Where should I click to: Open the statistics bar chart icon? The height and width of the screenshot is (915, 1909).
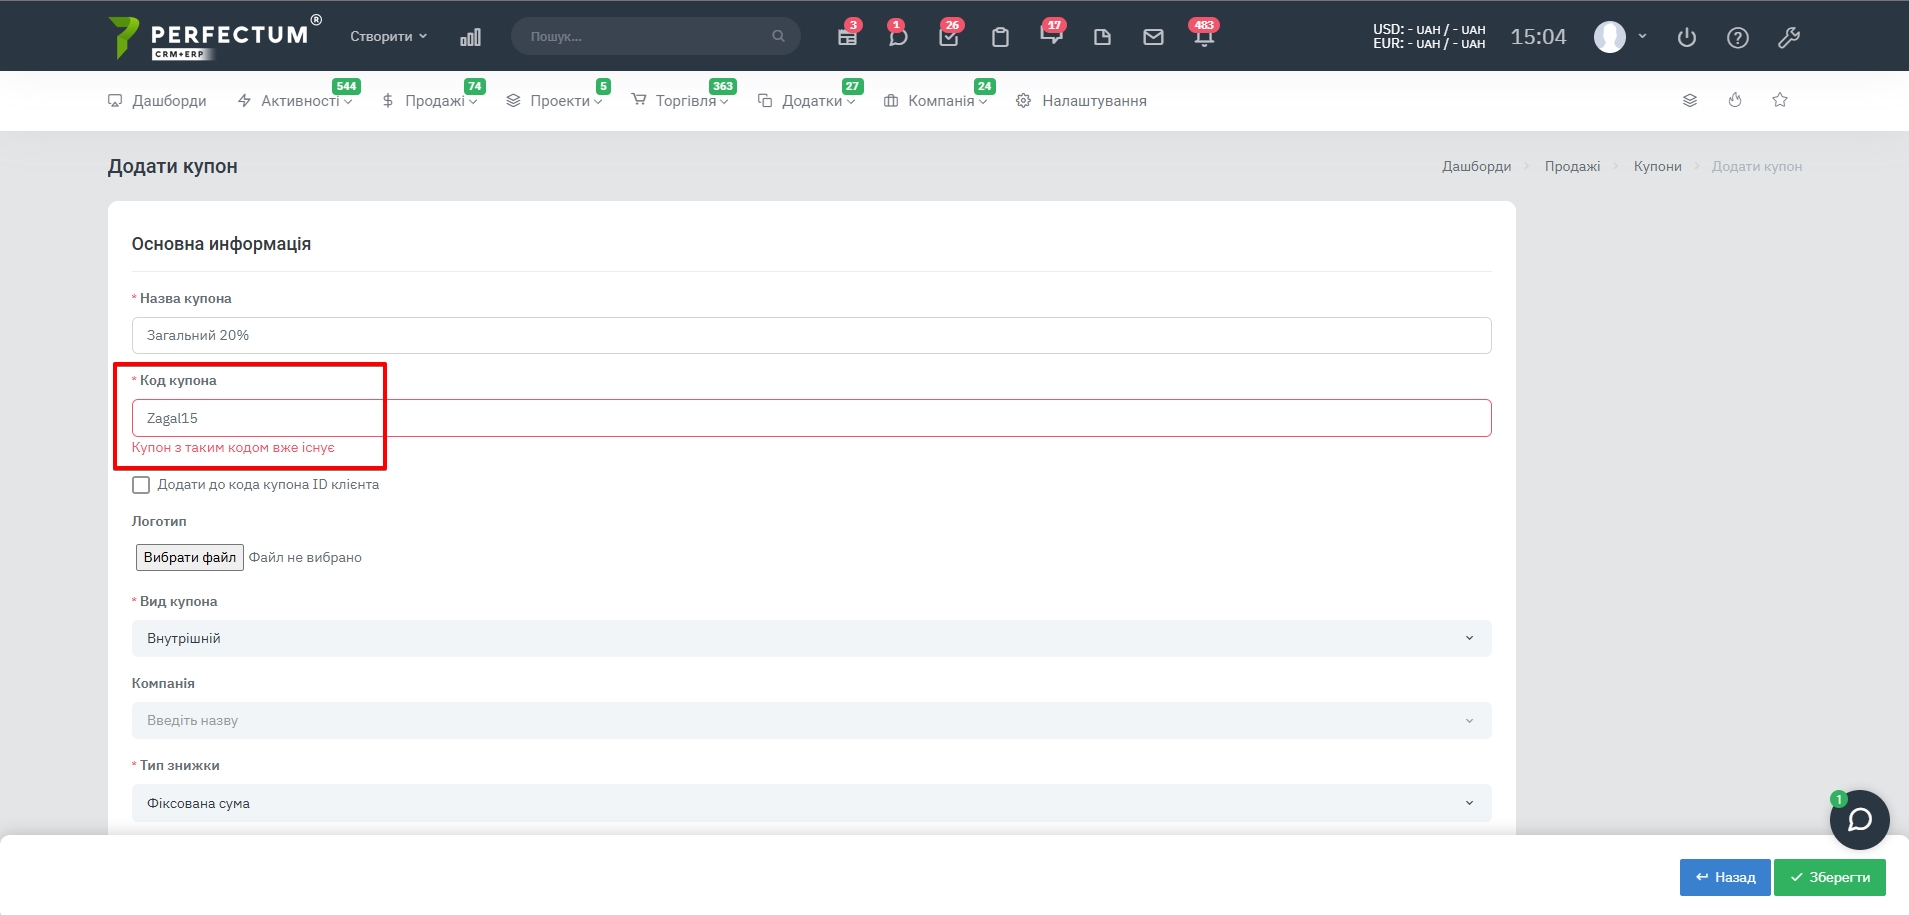470,37
